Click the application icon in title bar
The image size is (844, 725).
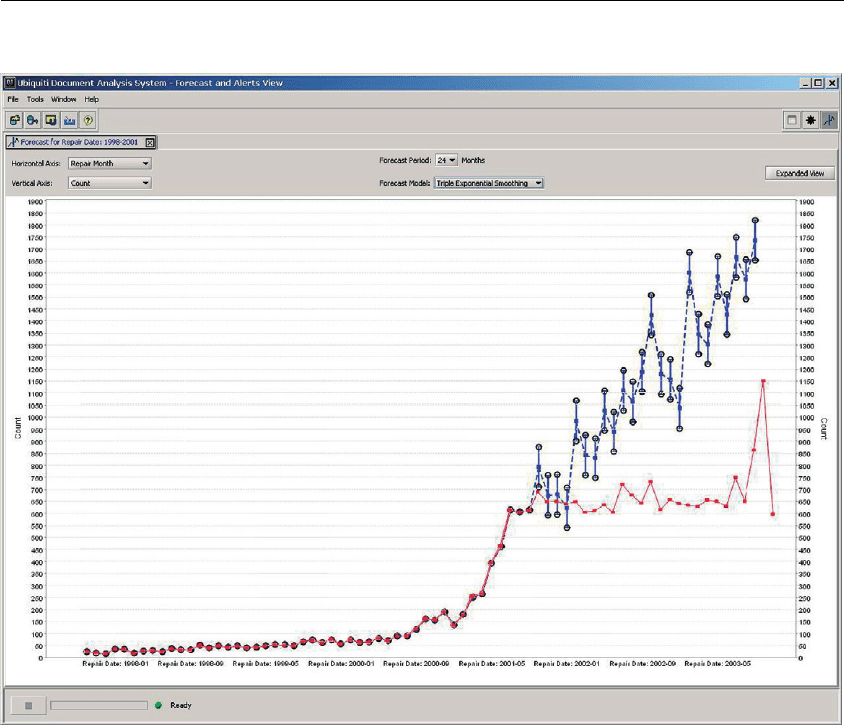(10, 83)
